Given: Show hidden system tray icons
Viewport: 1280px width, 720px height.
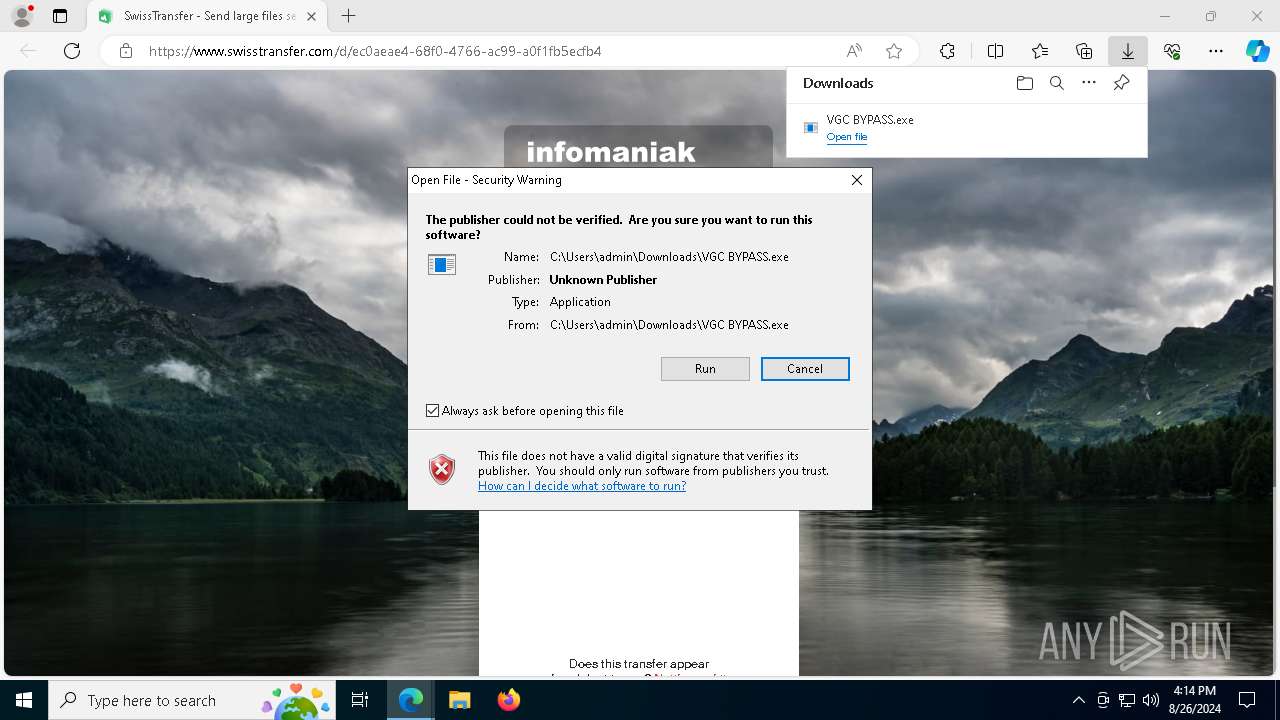Looking at the screenshot, I should (1078, 700).
